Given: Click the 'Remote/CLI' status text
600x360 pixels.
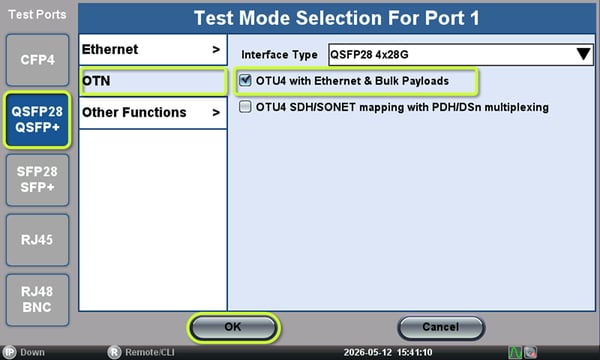Looking at the screenshot, I should tap(150, 352).
